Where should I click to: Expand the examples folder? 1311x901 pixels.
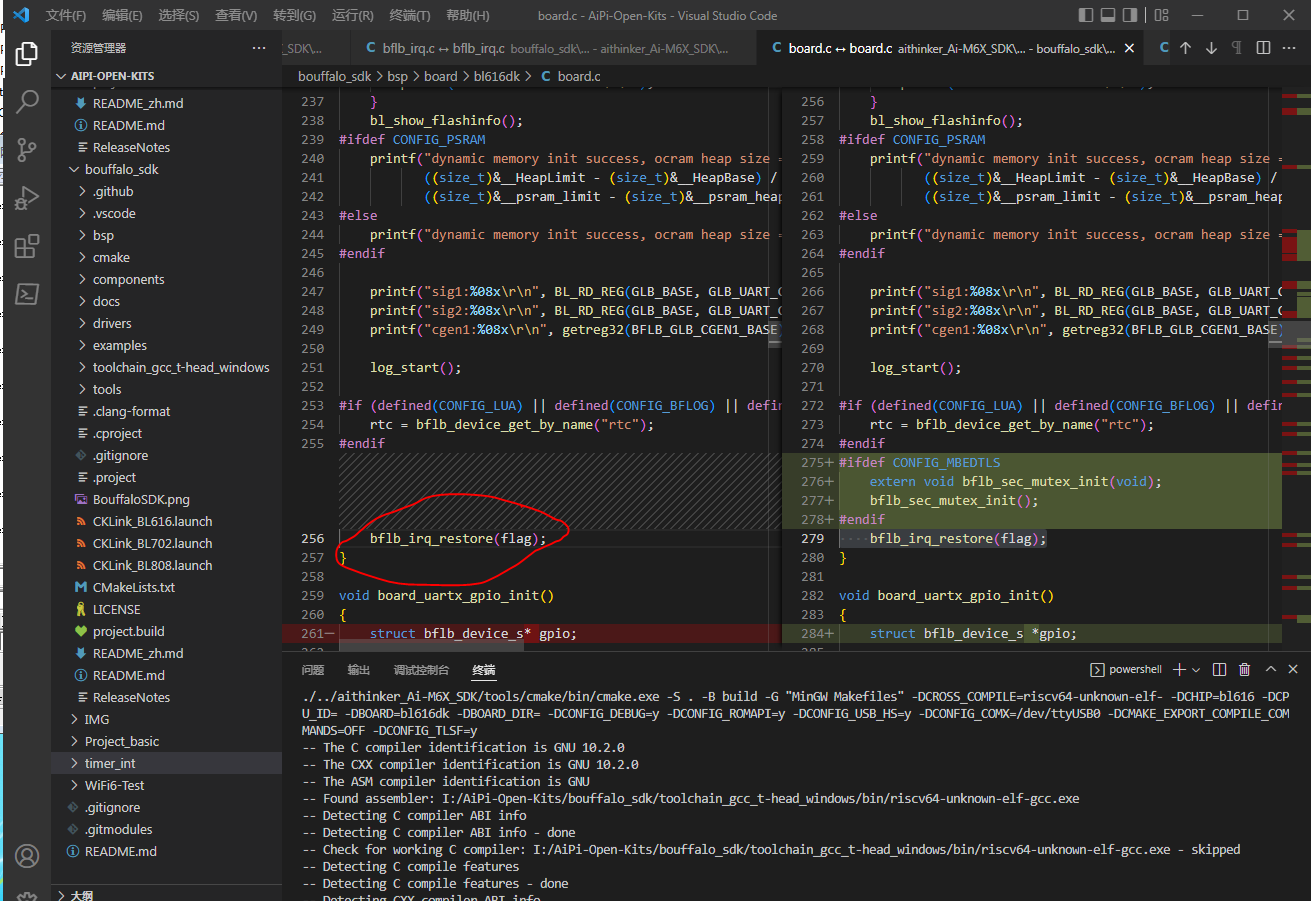click(166, 345)
